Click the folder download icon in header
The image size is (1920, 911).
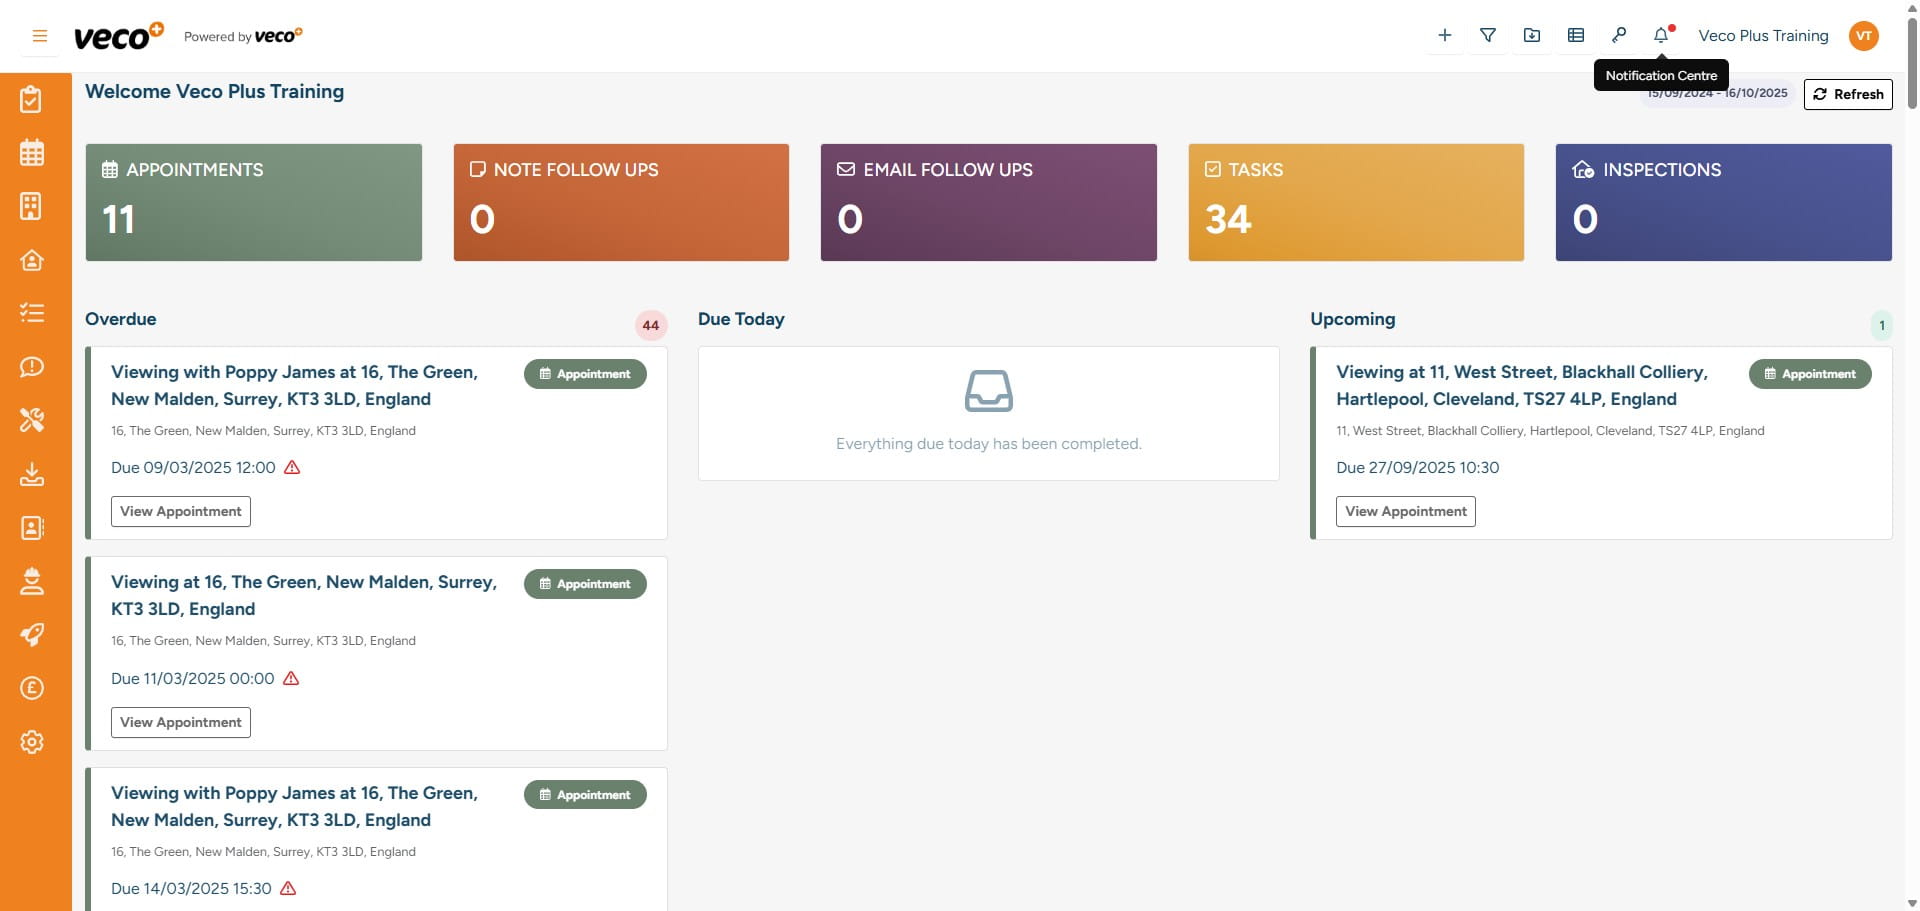click(1531, 36)
